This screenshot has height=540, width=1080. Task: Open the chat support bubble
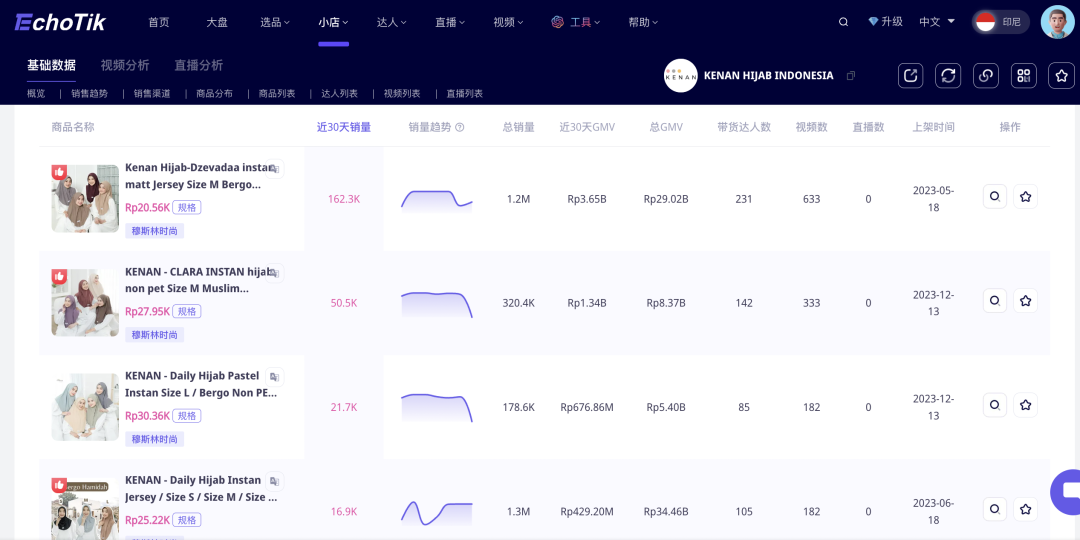click(1066, 491)
